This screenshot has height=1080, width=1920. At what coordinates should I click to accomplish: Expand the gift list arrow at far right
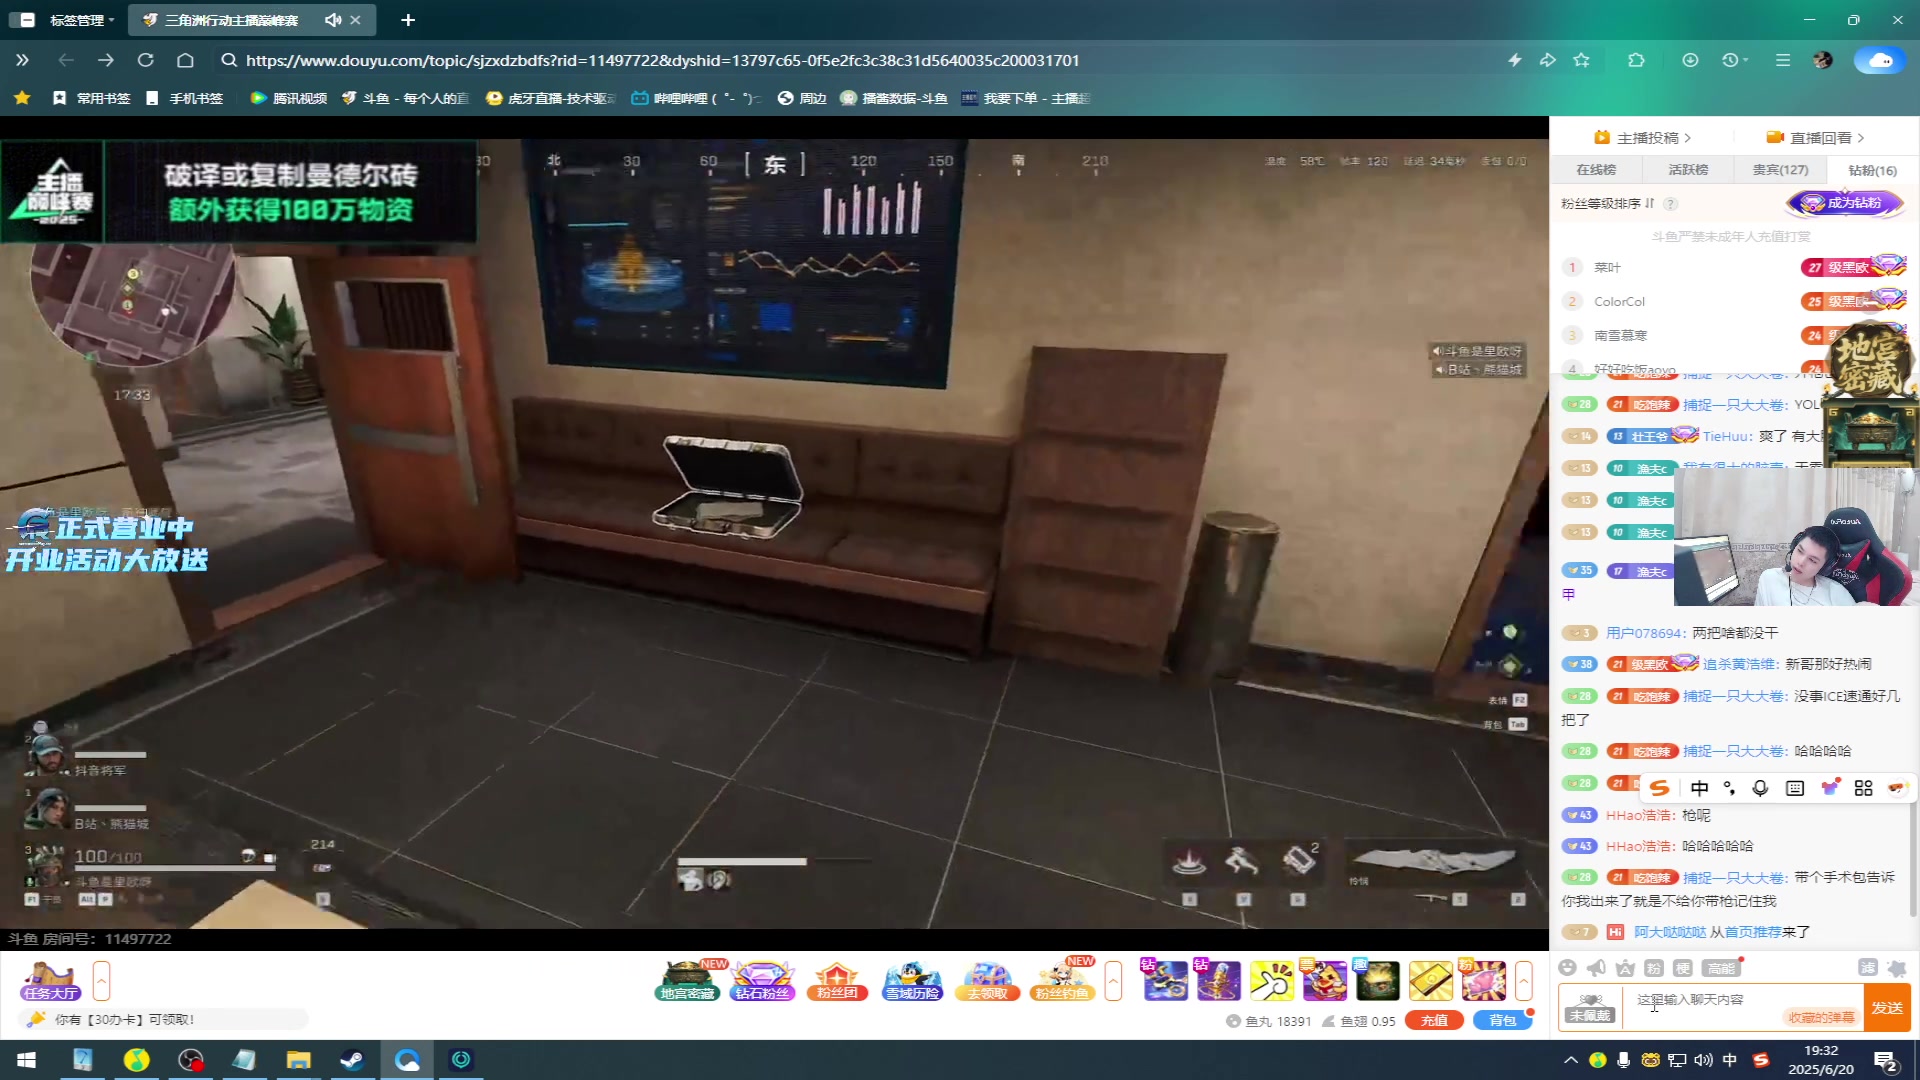[1523, 981]
